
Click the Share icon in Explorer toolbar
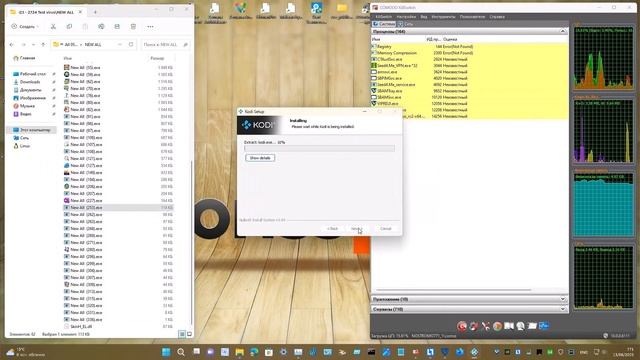point(117,27)
